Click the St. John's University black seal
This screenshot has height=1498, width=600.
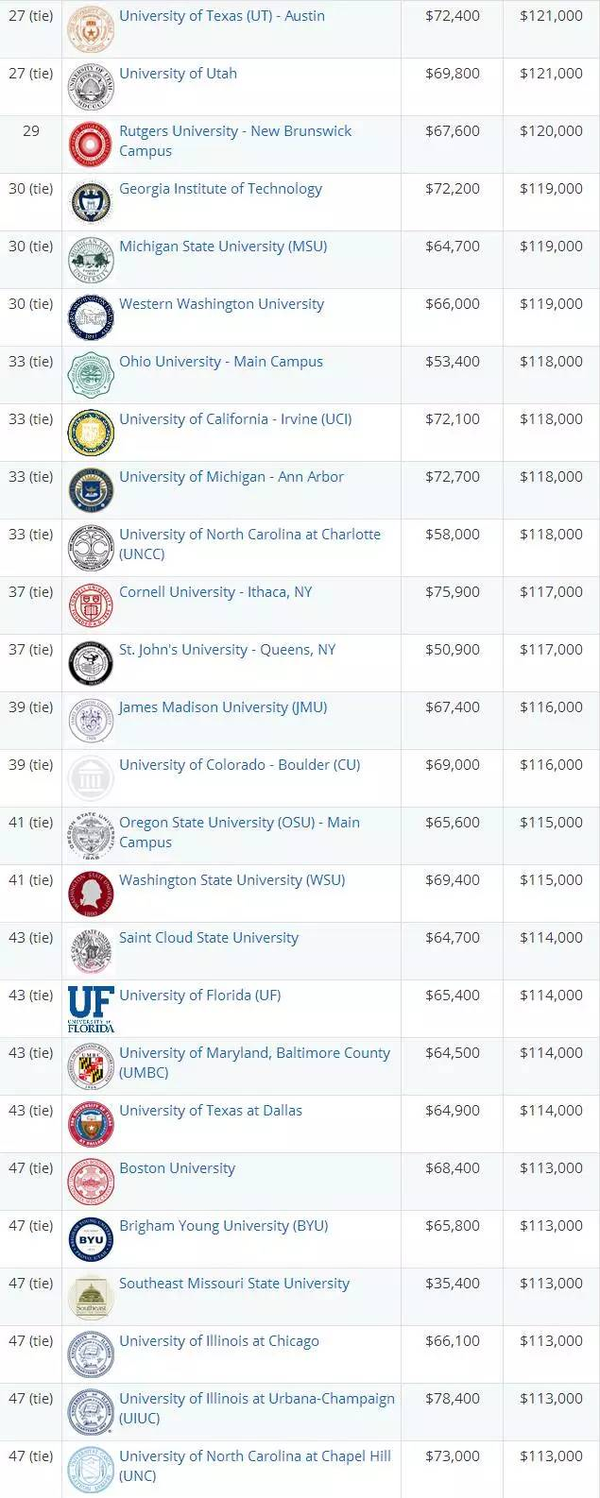[x=91, y=663]
